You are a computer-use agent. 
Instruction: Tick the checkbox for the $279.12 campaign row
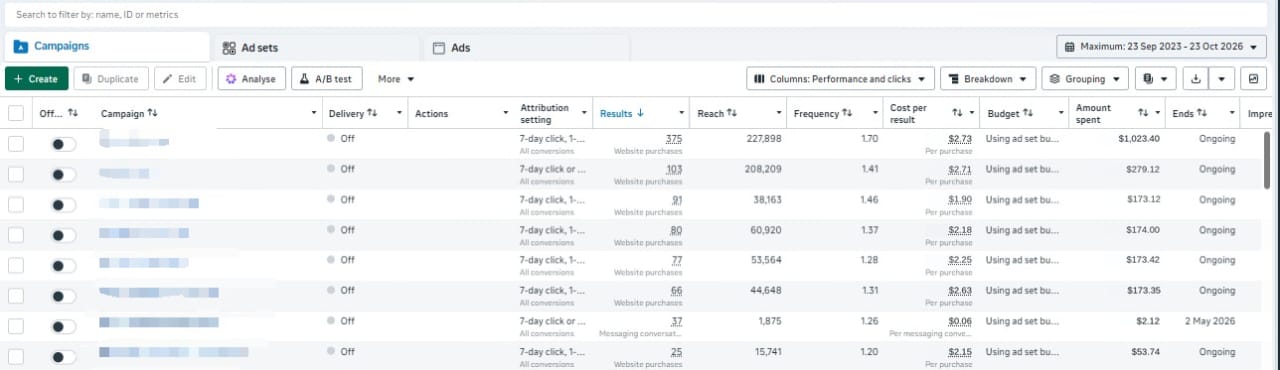pyautogui.click(x=15, y=174)
